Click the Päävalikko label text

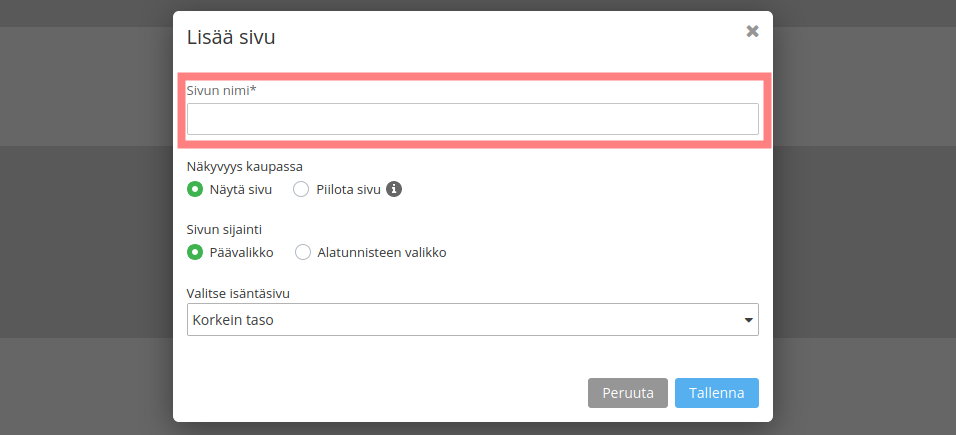tap(241, 252)
